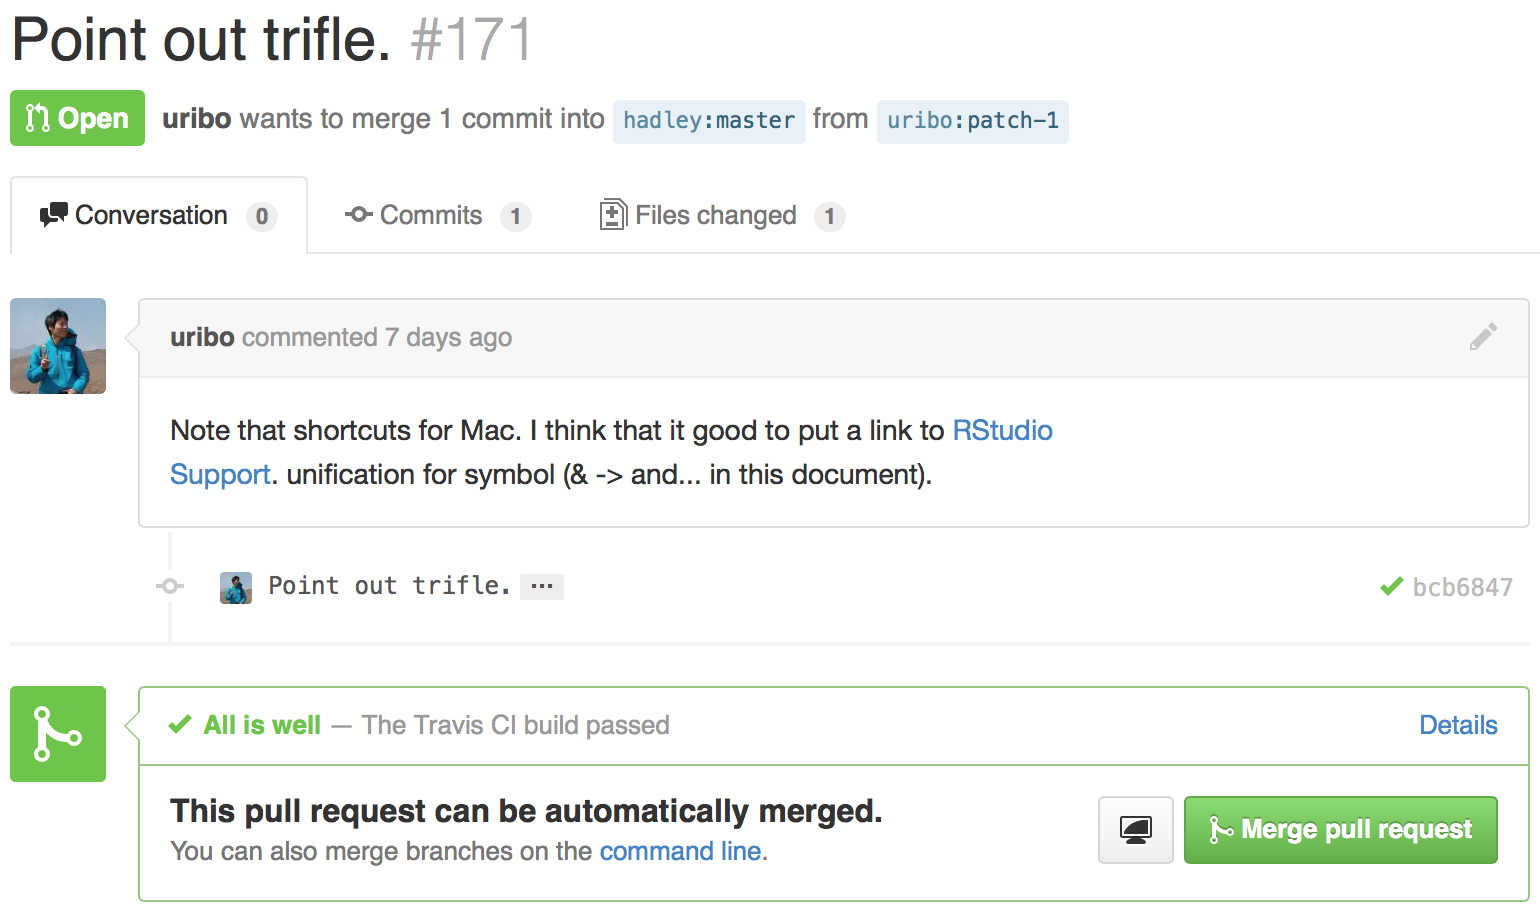The width and height of the screenshot is (1540, 912).
Task: Select the Conversation tab
Action: [158, 216]
